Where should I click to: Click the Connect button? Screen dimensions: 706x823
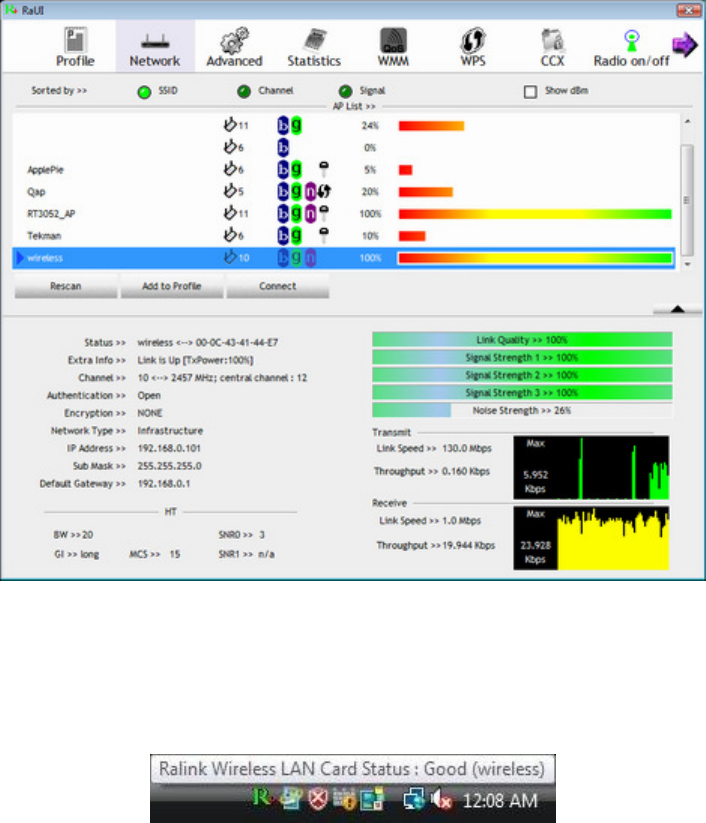[278, 286]
